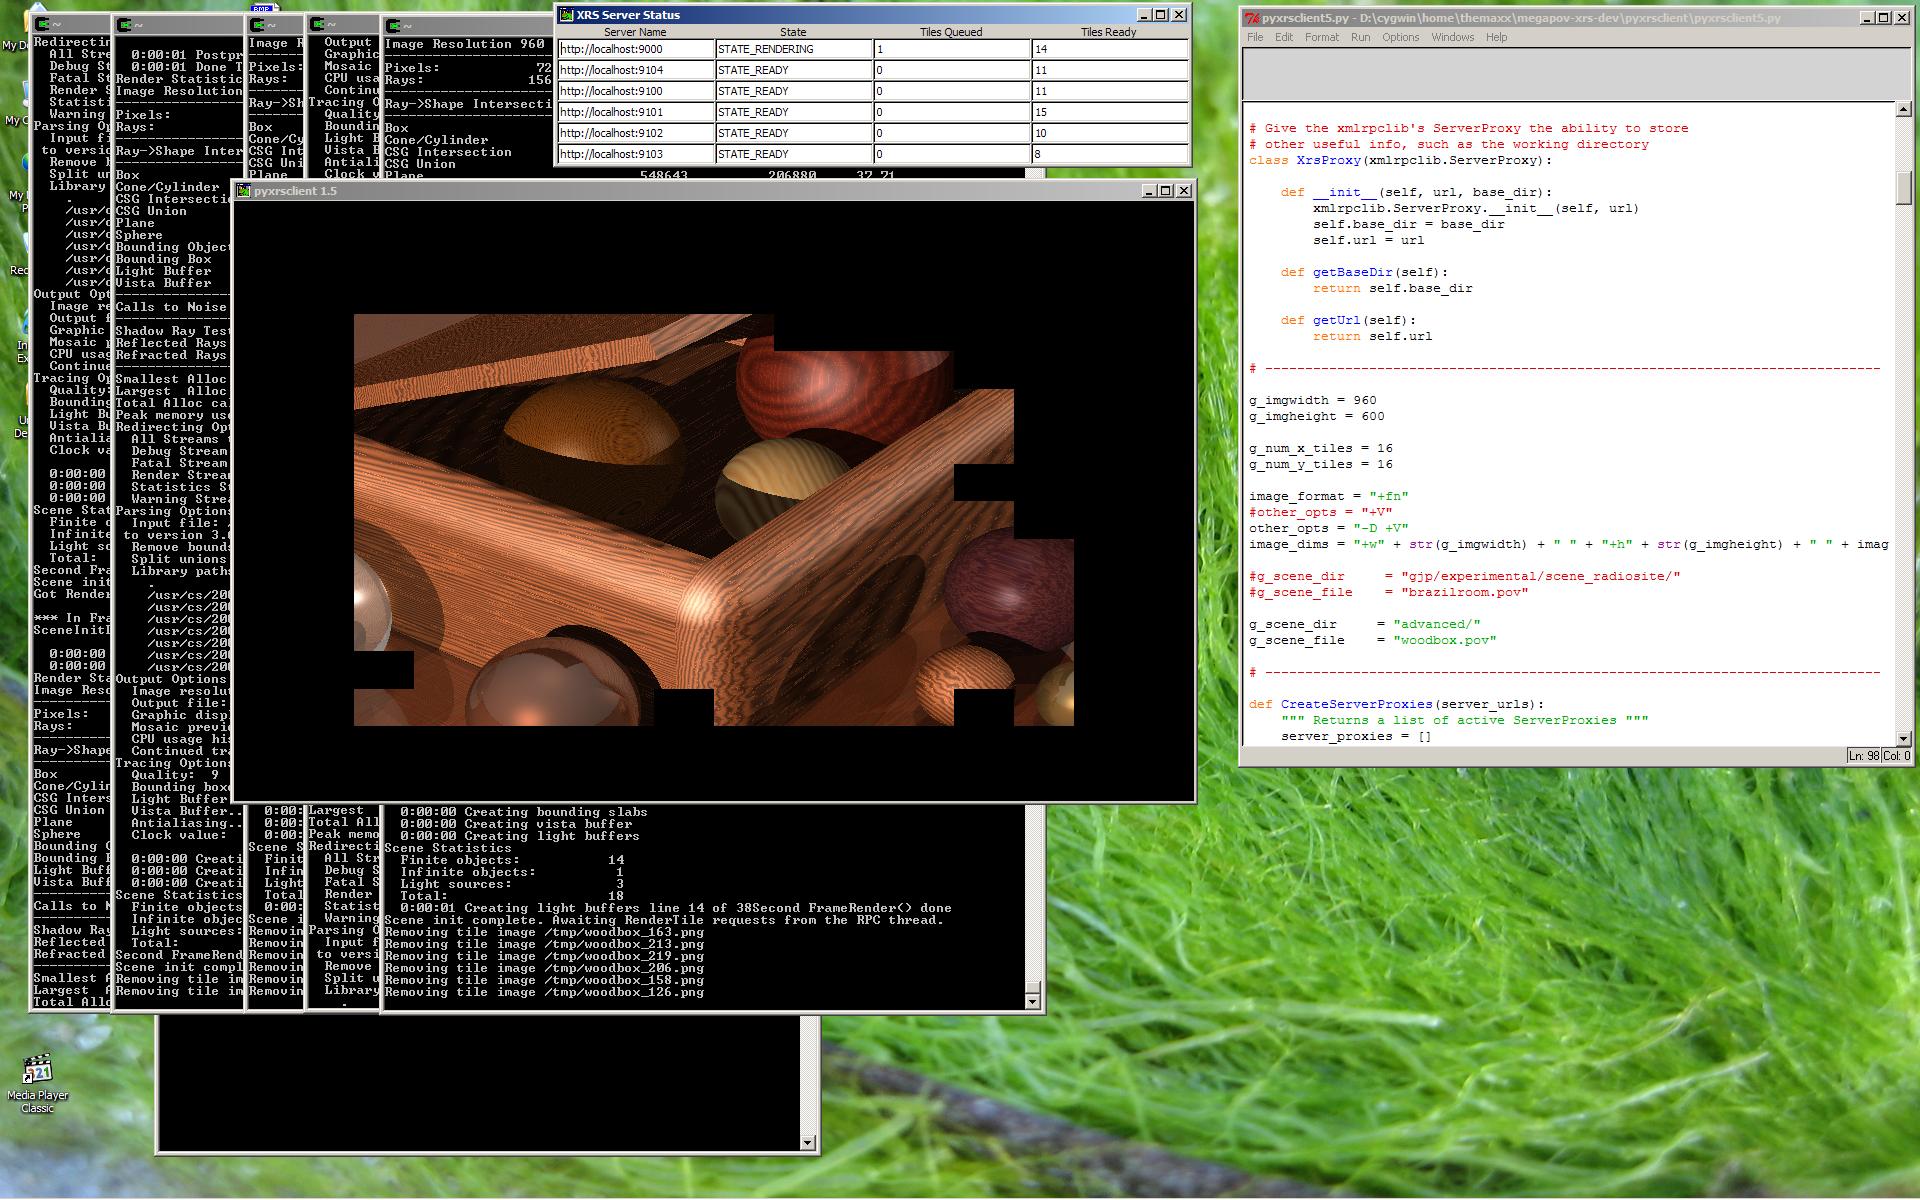Click leftmost Cygwin terminal title icon
This screenshot has width=1920, height=1200.
pos(42,24)
